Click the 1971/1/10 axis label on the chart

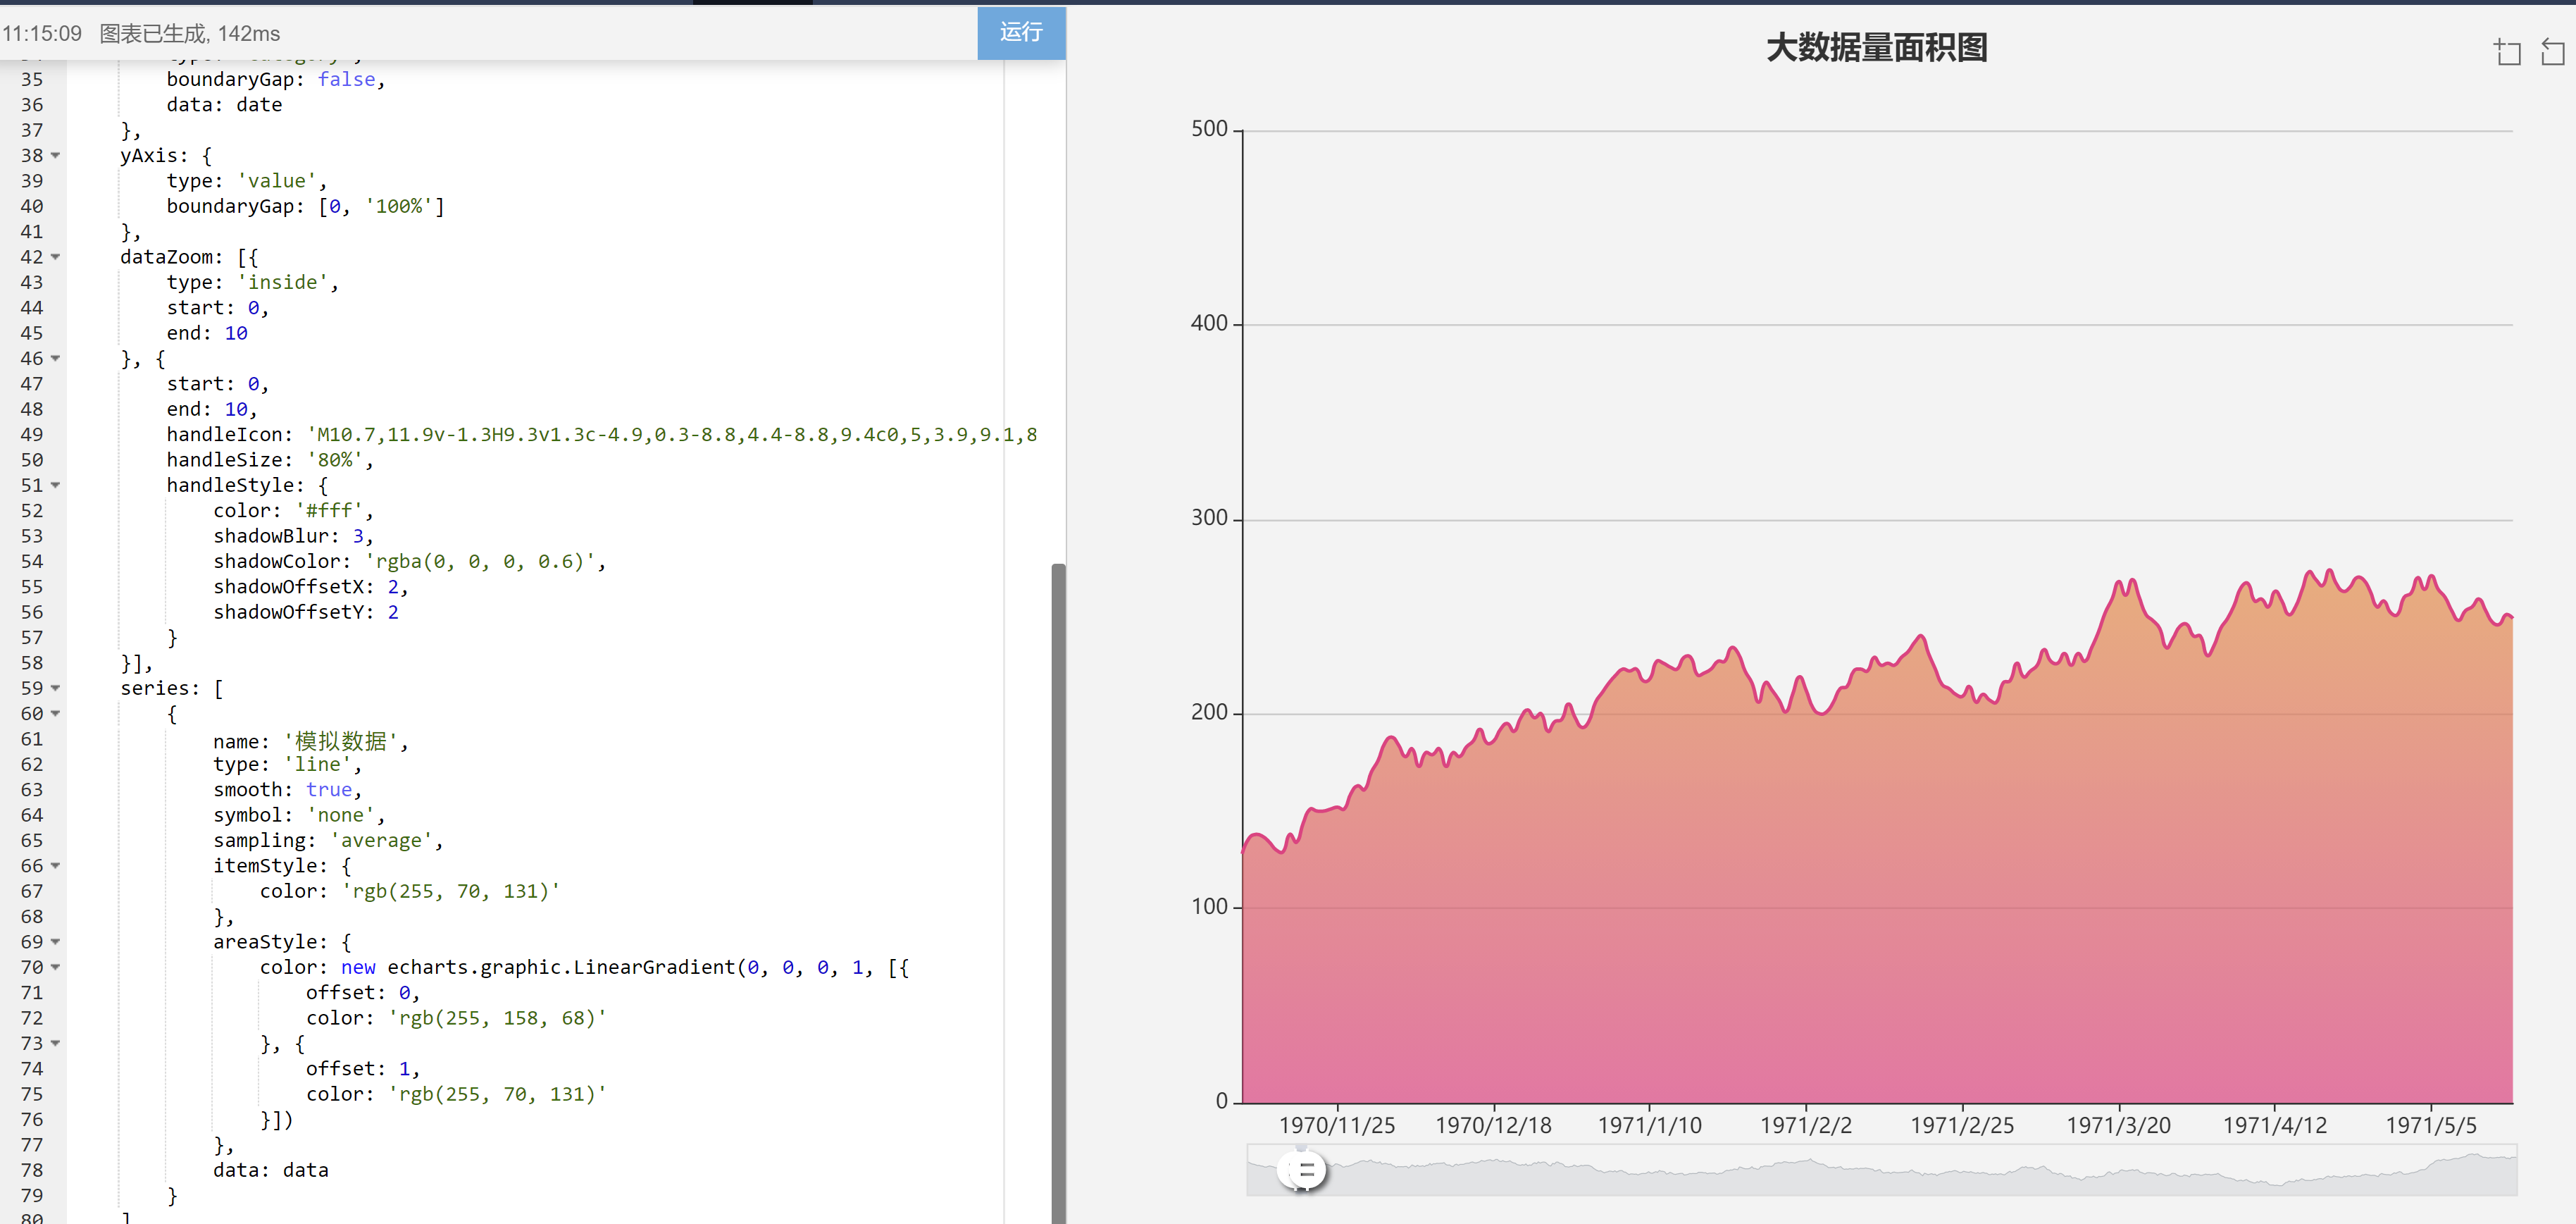[1651, 1125]
